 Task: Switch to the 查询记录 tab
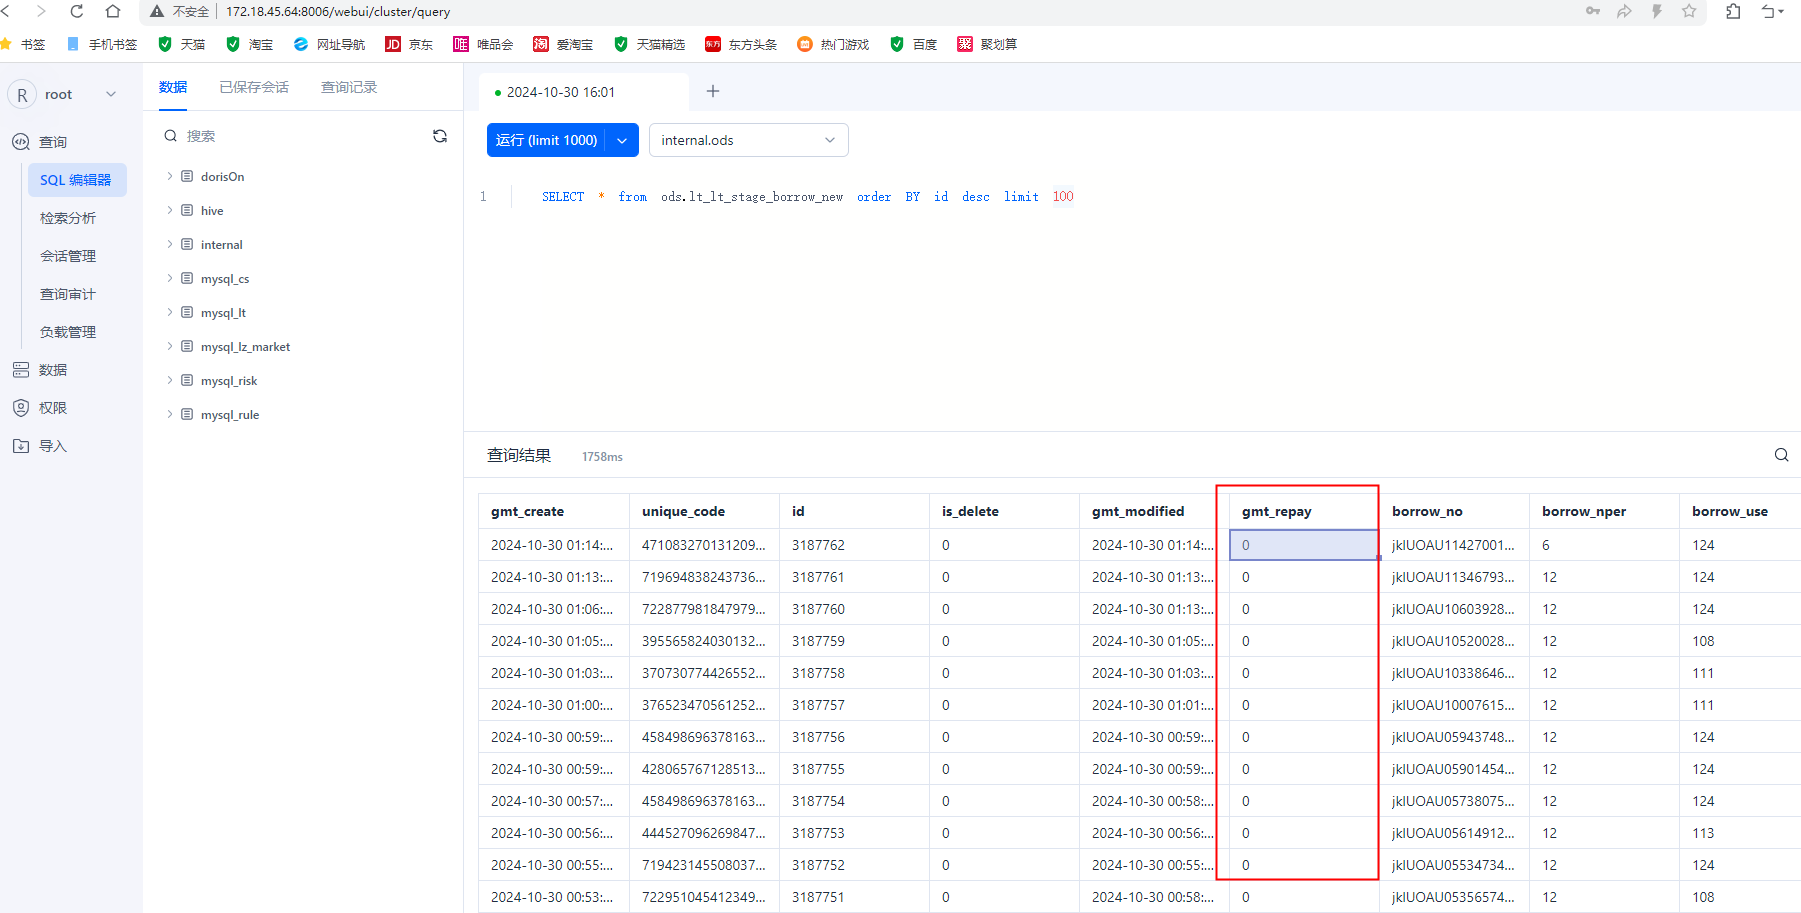(349, 87)
